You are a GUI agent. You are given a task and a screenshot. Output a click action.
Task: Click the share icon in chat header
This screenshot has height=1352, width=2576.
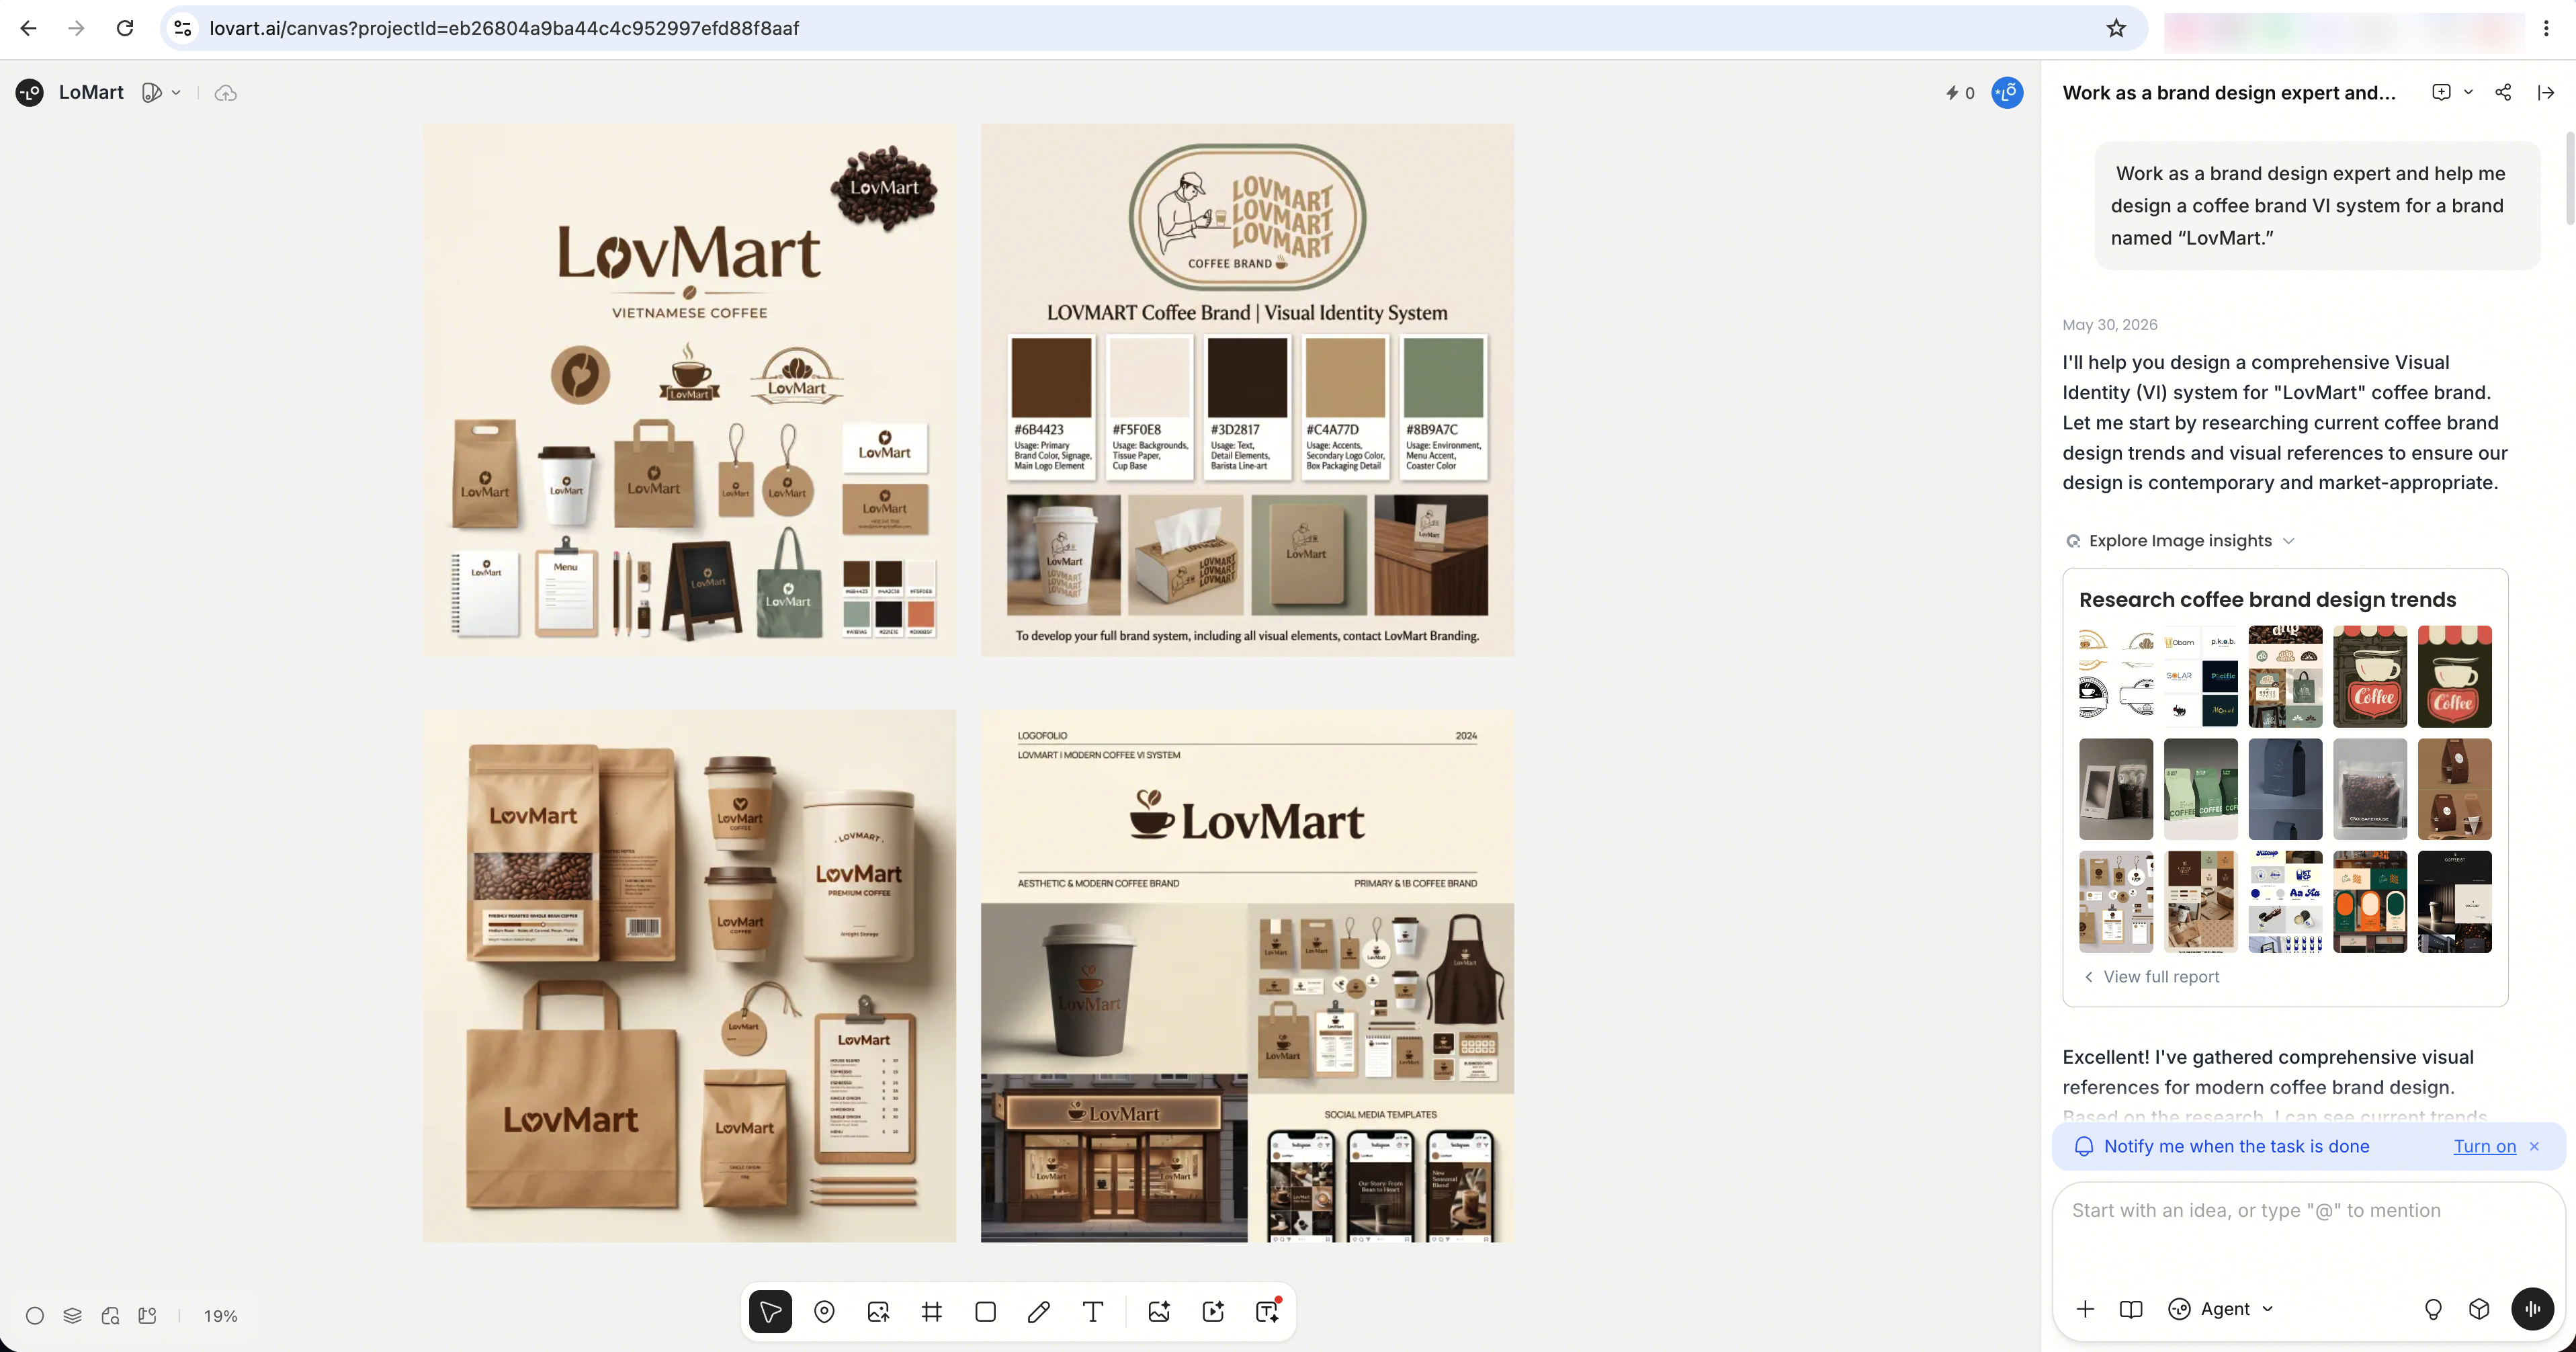click(2503, 93)
